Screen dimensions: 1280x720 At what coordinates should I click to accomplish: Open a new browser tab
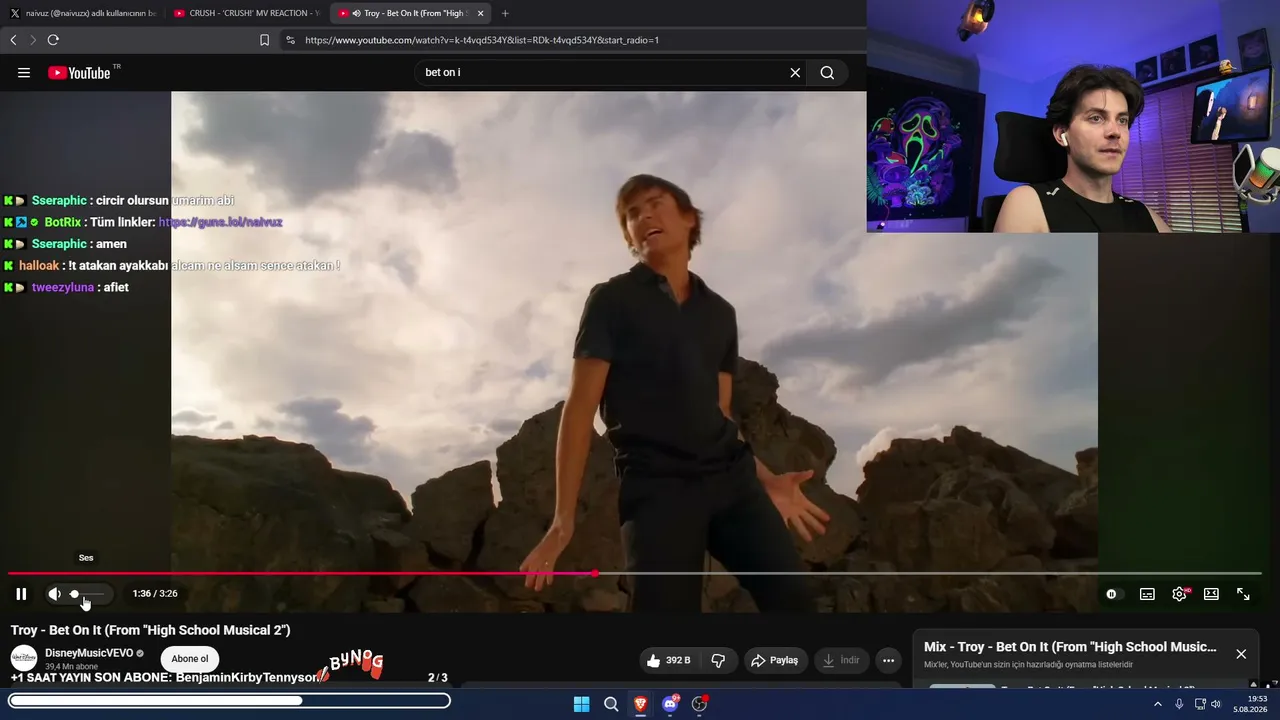(505, 13)
